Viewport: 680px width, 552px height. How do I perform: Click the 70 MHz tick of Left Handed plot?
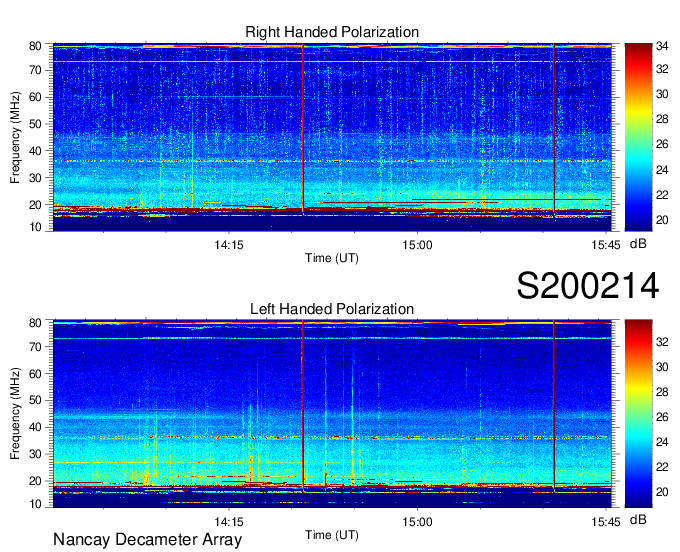35,346
